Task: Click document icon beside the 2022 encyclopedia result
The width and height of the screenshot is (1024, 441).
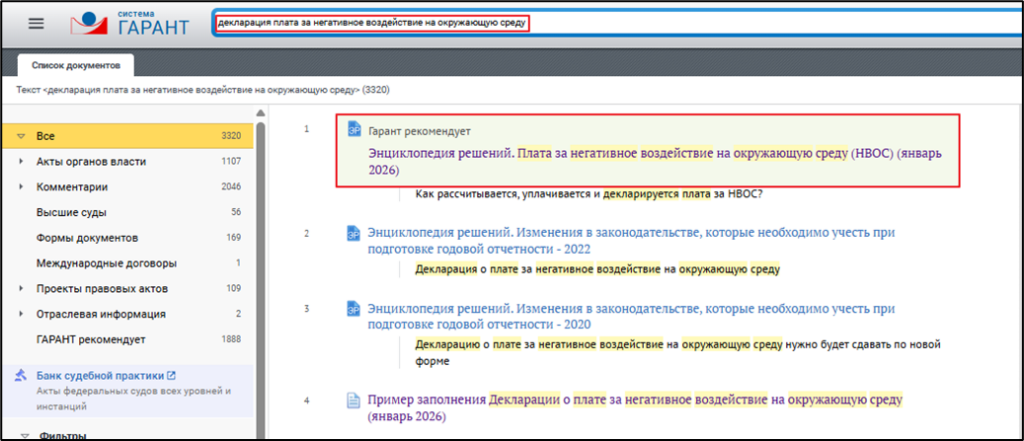Action: pos(353,233)
